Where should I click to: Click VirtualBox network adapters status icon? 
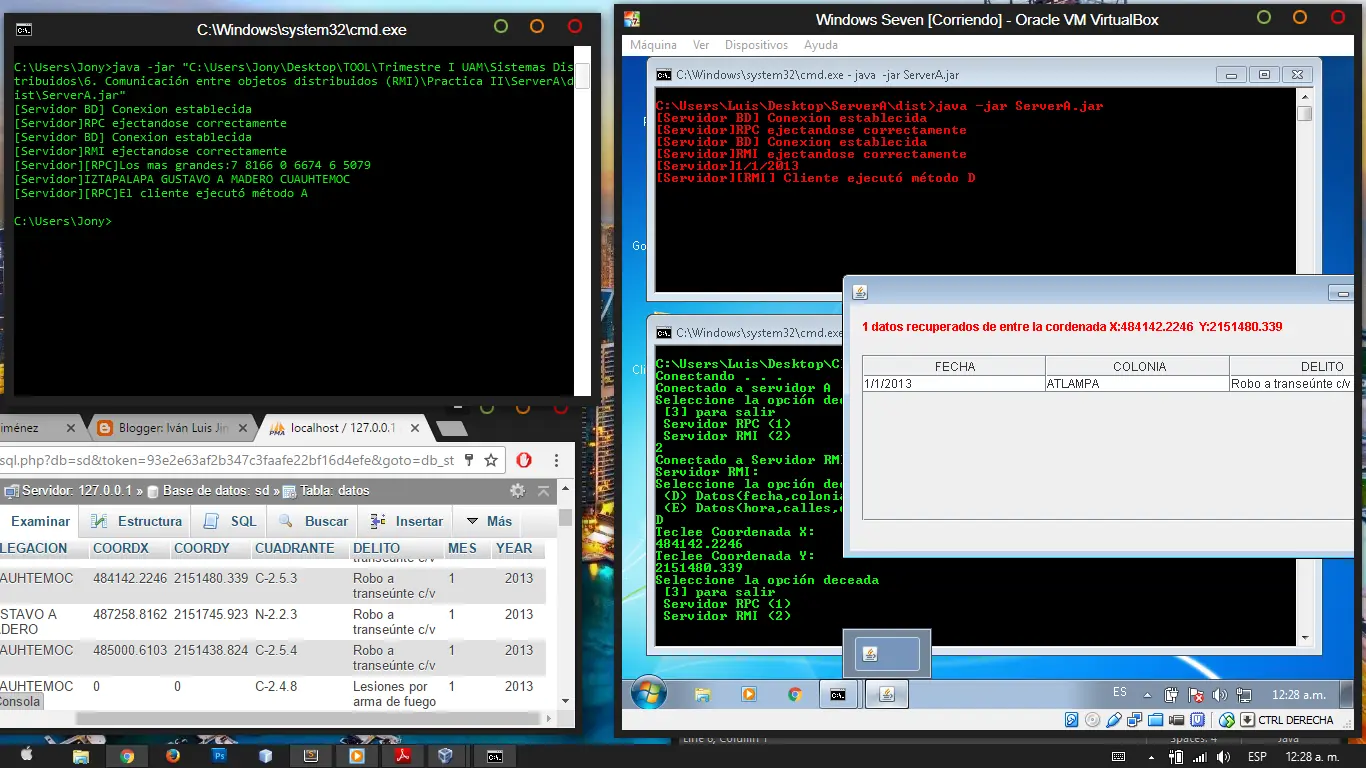tap(1135, 720)
